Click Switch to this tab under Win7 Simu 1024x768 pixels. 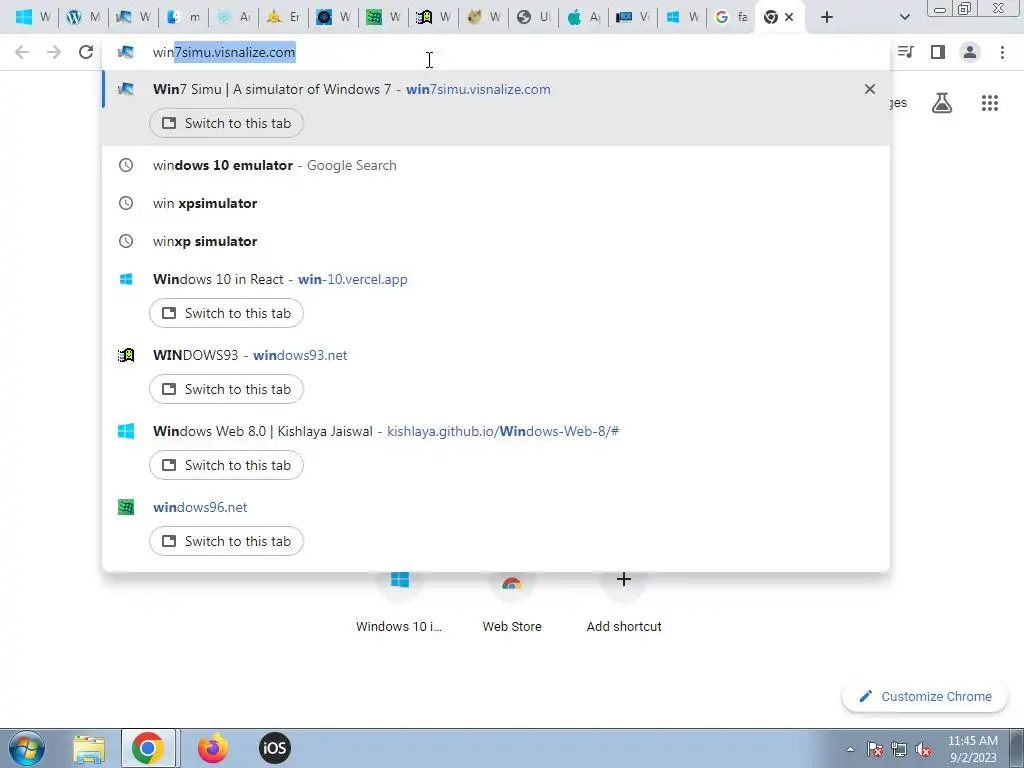pos(227,123)
